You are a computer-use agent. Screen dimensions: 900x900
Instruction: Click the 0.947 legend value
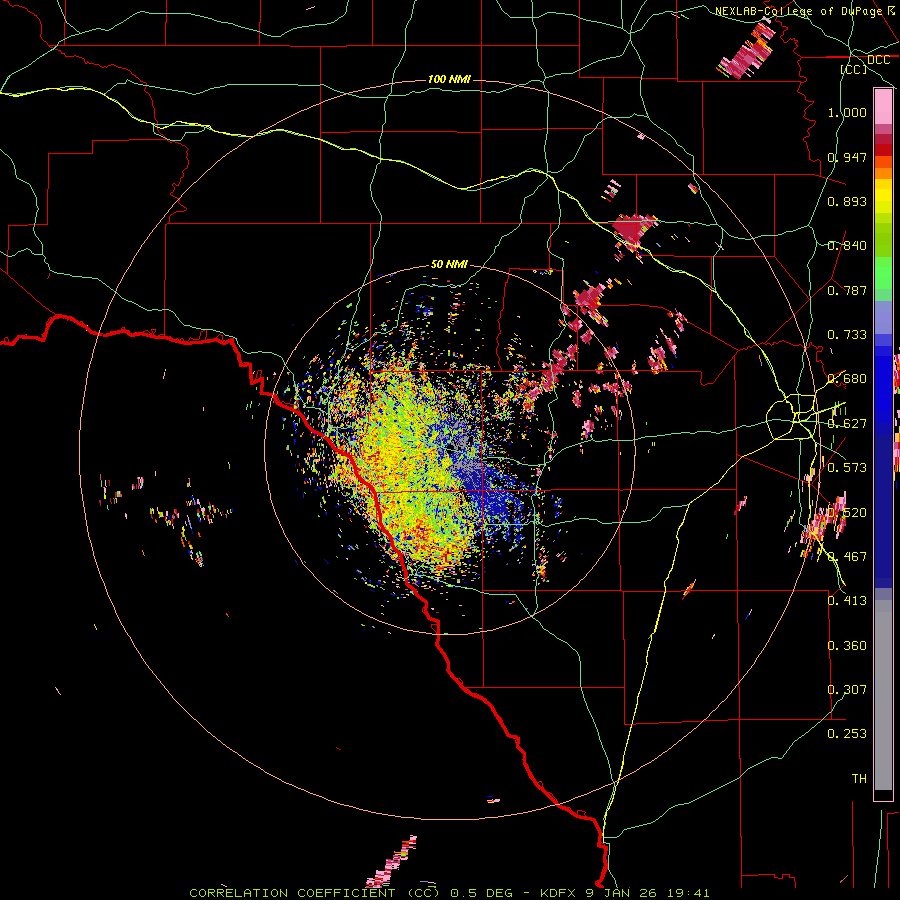pyautogui.click(x=847, y=157)
